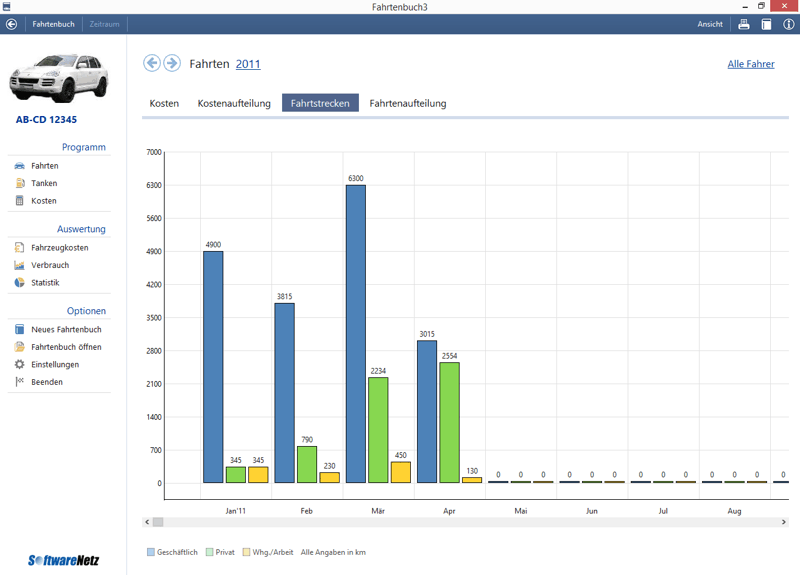Viewport: 800px width, 575px height.
Task: Go back with the top-left arrow icon
Action: [x=11, y=24]
